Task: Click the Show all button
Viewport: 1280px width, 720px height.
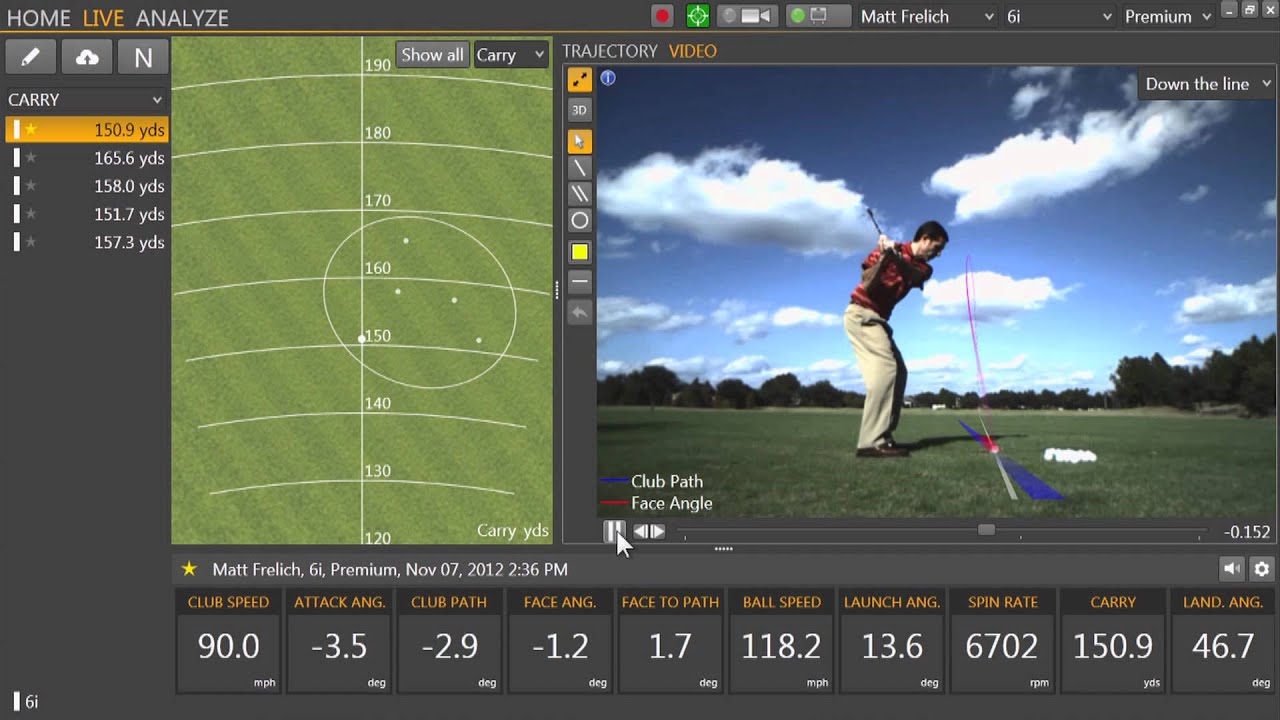Action: coord(432,55)
